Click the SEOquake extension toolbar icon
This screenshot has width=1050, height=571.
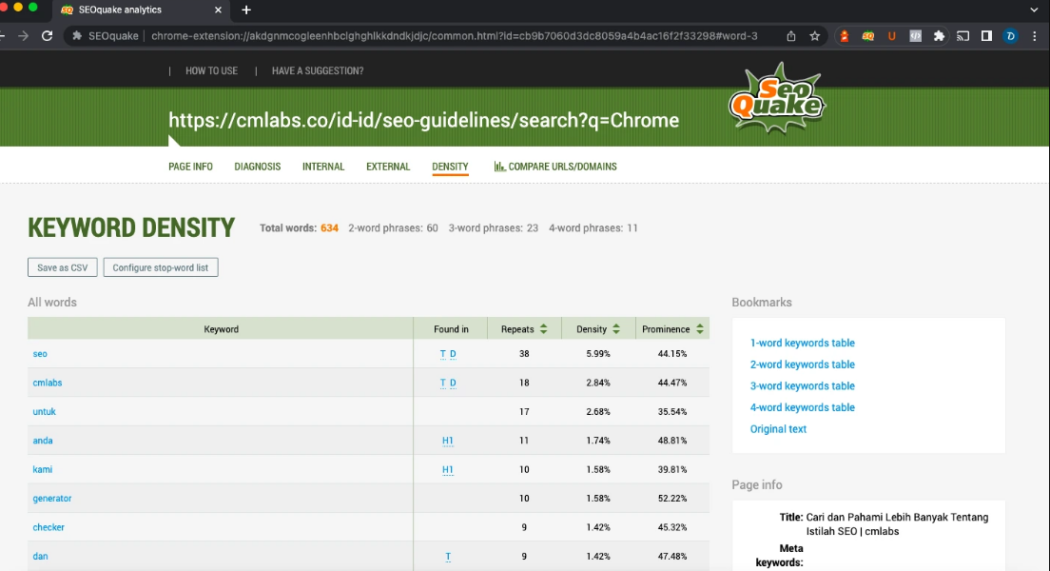click(x=868, y=36)
